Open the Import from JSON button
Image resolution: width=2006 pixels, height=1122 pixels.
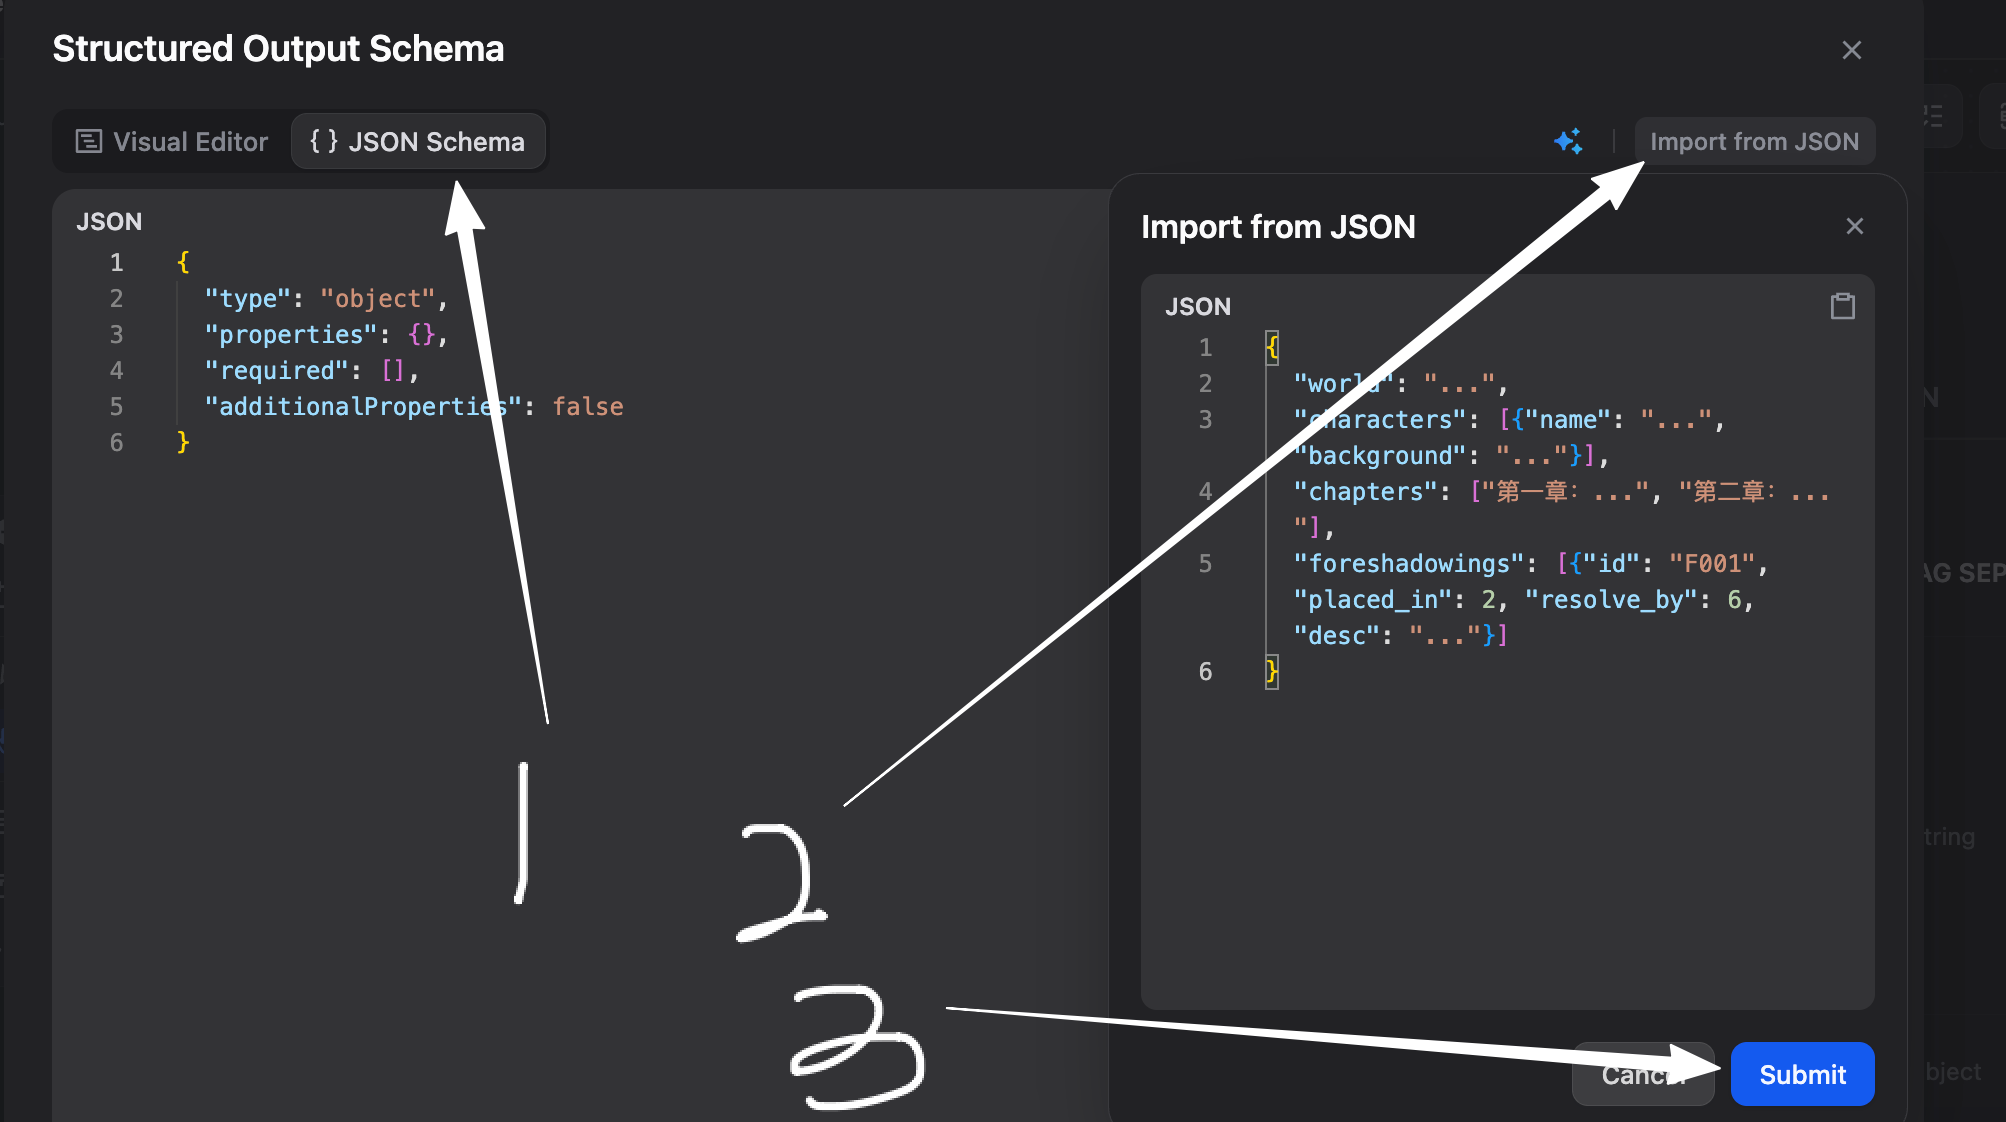tap(1754, 141)
